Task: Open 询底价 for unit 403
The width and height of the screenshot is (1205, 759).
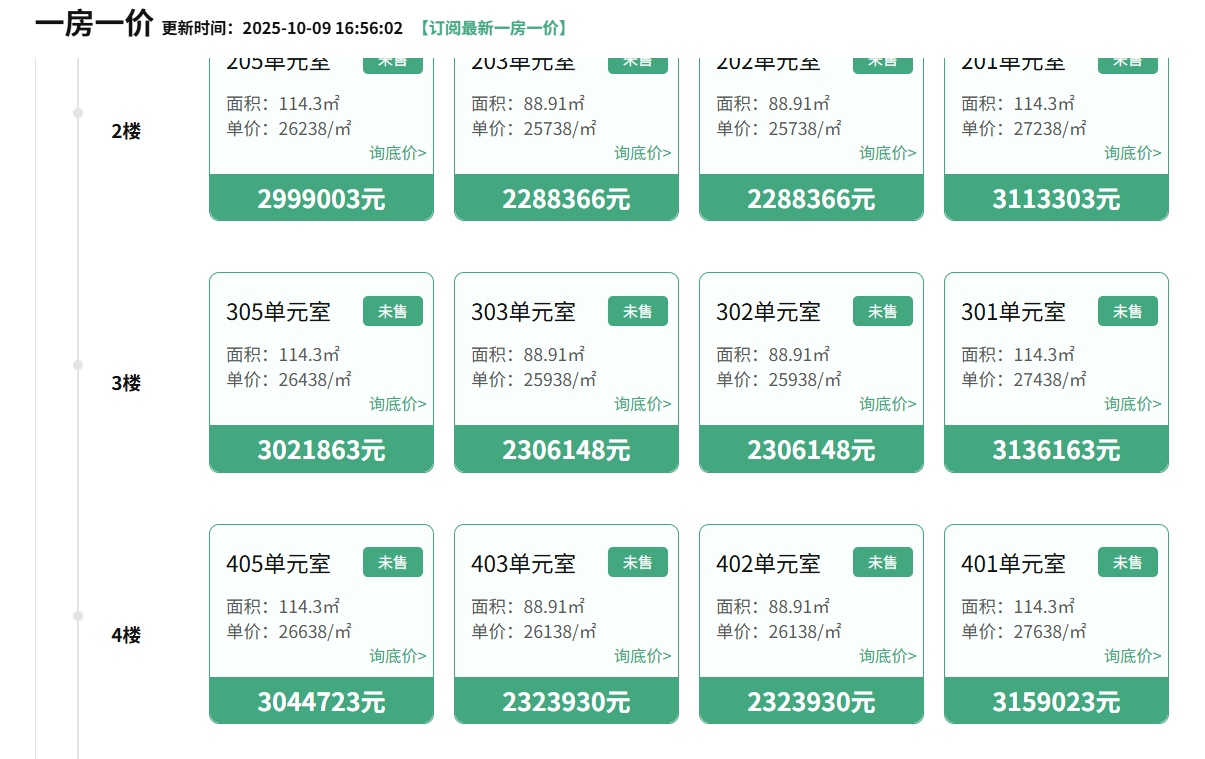Action: pos(642,656)
